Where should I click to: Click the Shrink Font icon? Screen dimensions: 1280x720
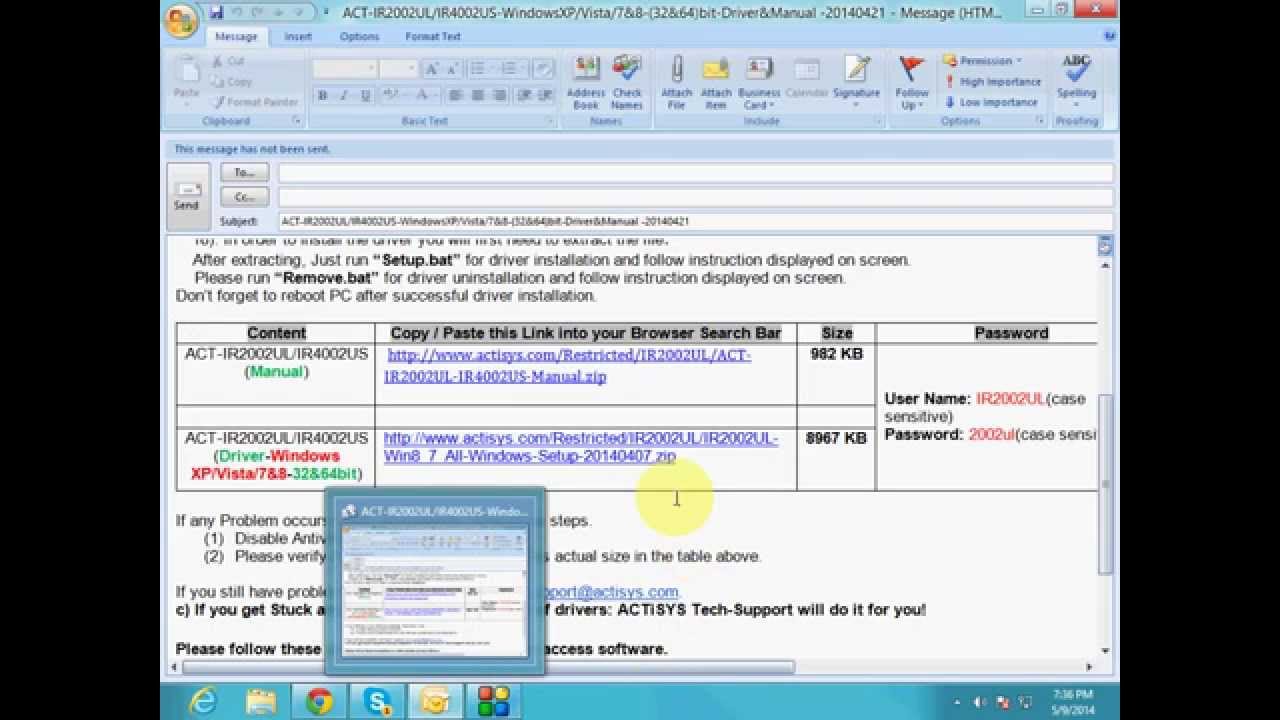tap(451, 69)
